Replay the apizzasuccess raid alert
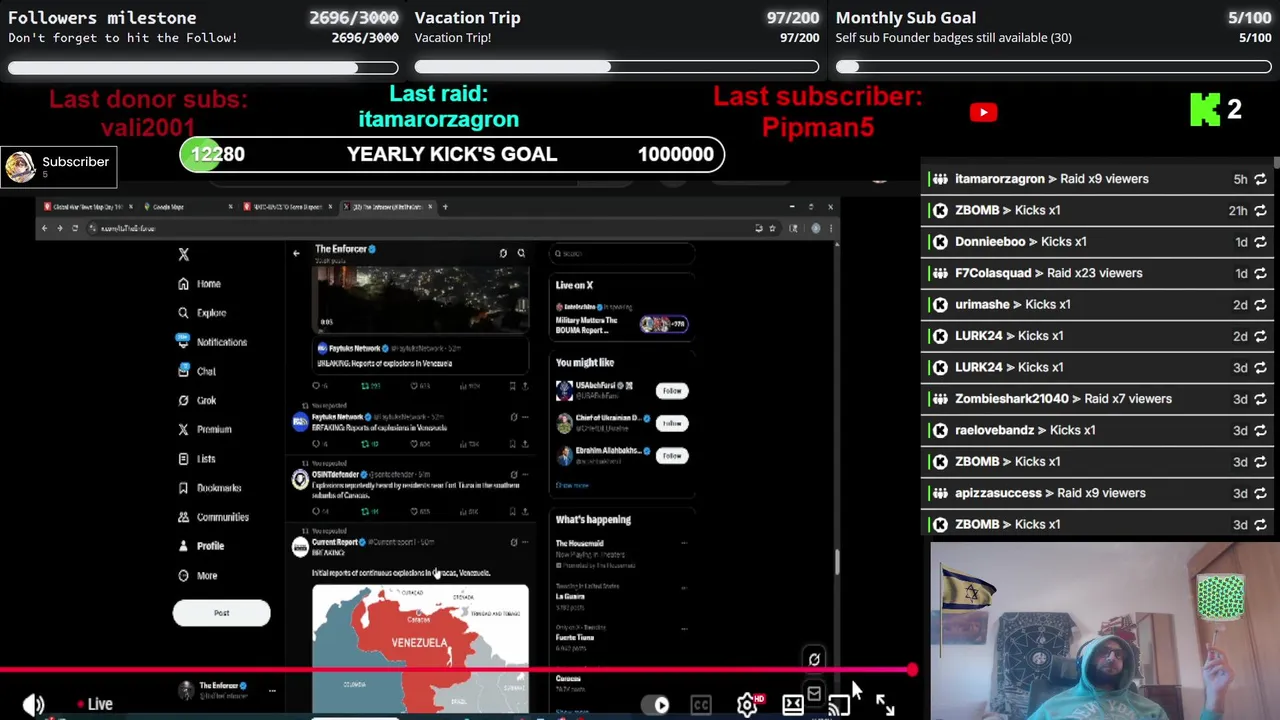The height and width of the screenshot is (720, 1280). coord(1260,493)
